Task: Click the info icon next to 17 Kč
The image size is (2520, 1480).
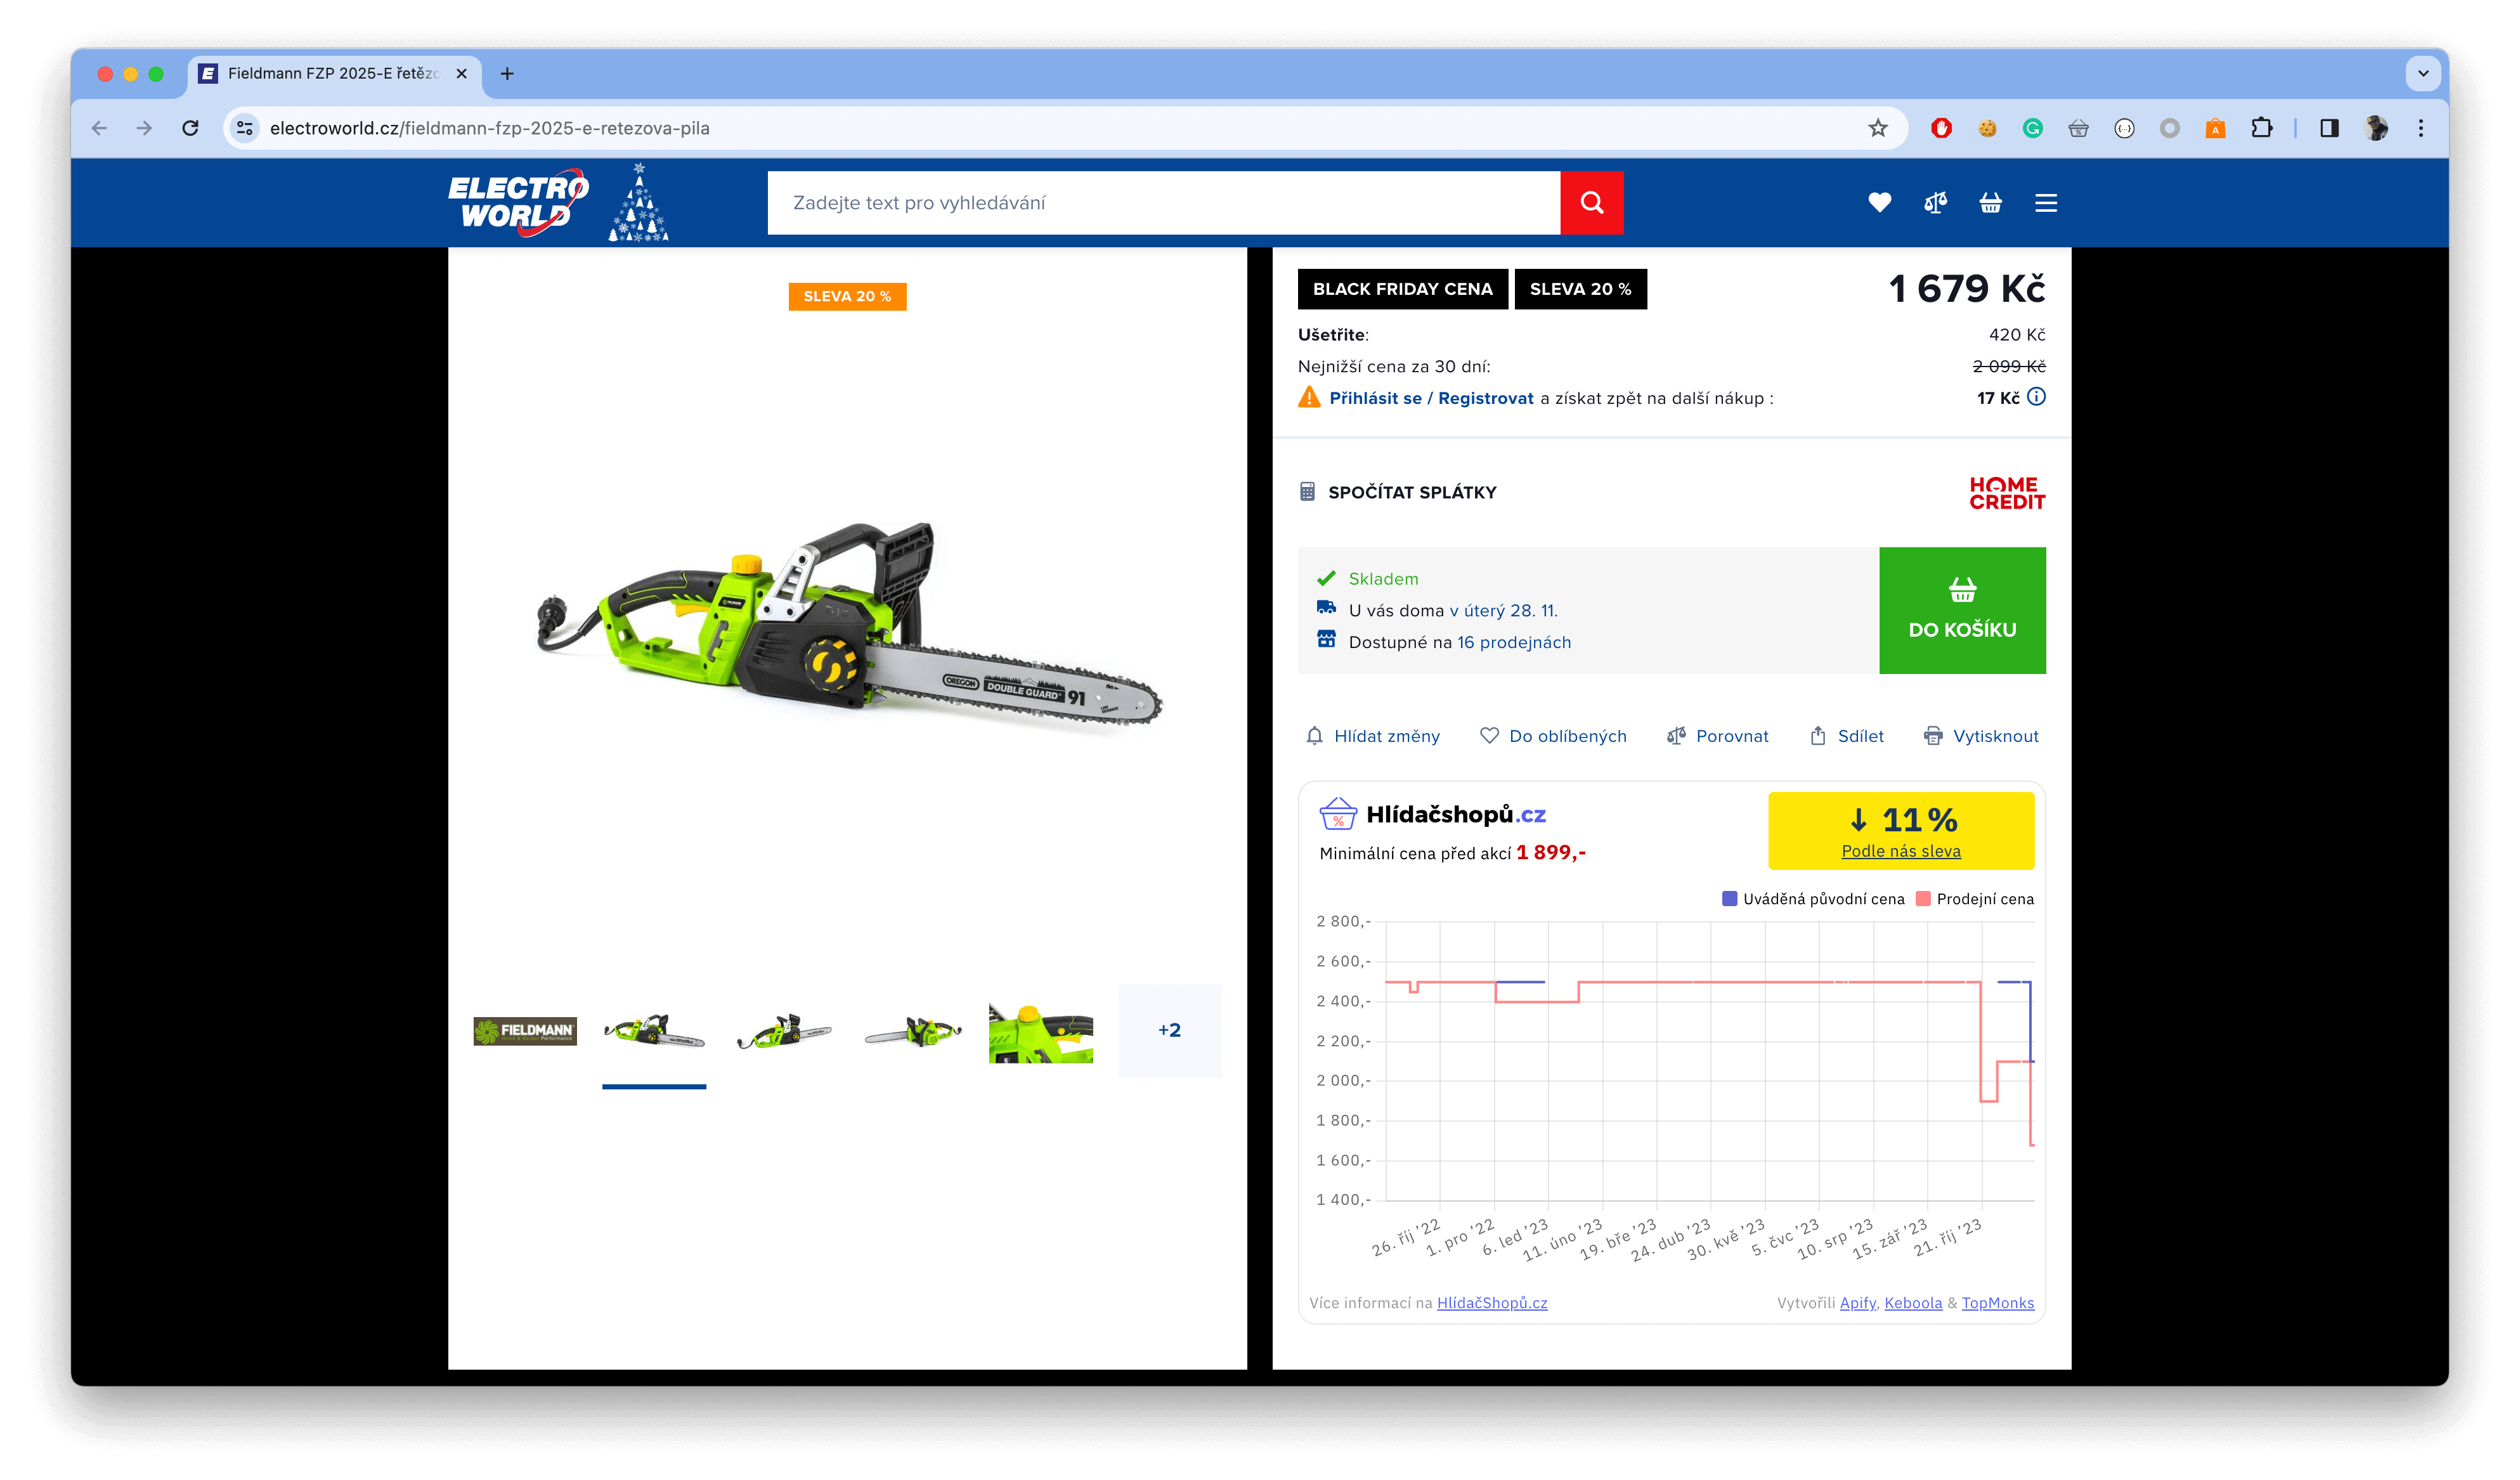Action: coord(2038,397)
